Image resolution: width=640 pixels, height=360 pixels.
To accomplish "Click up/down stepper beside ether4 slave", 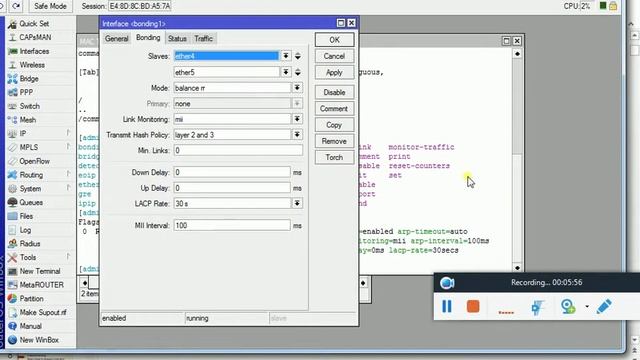I will 298,56.
